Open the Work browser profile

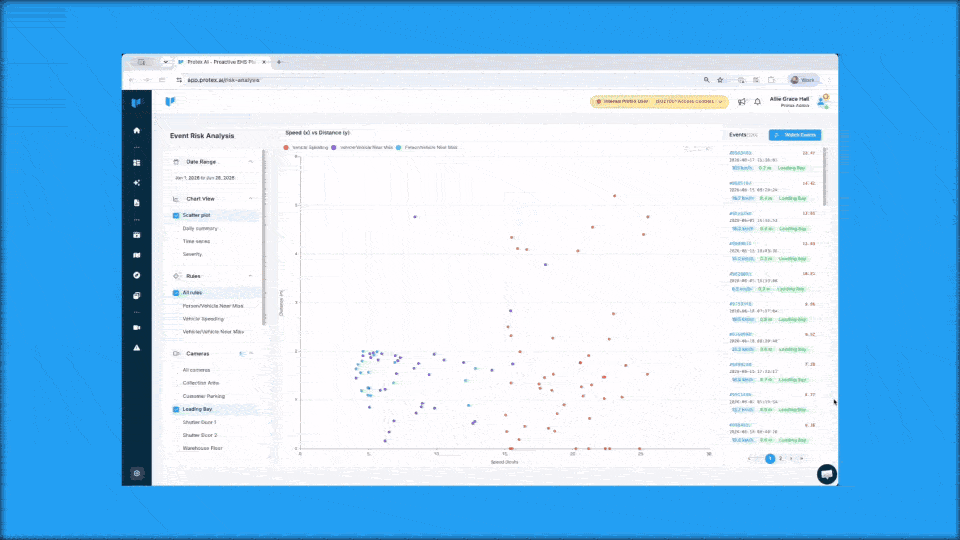[803, 80]
